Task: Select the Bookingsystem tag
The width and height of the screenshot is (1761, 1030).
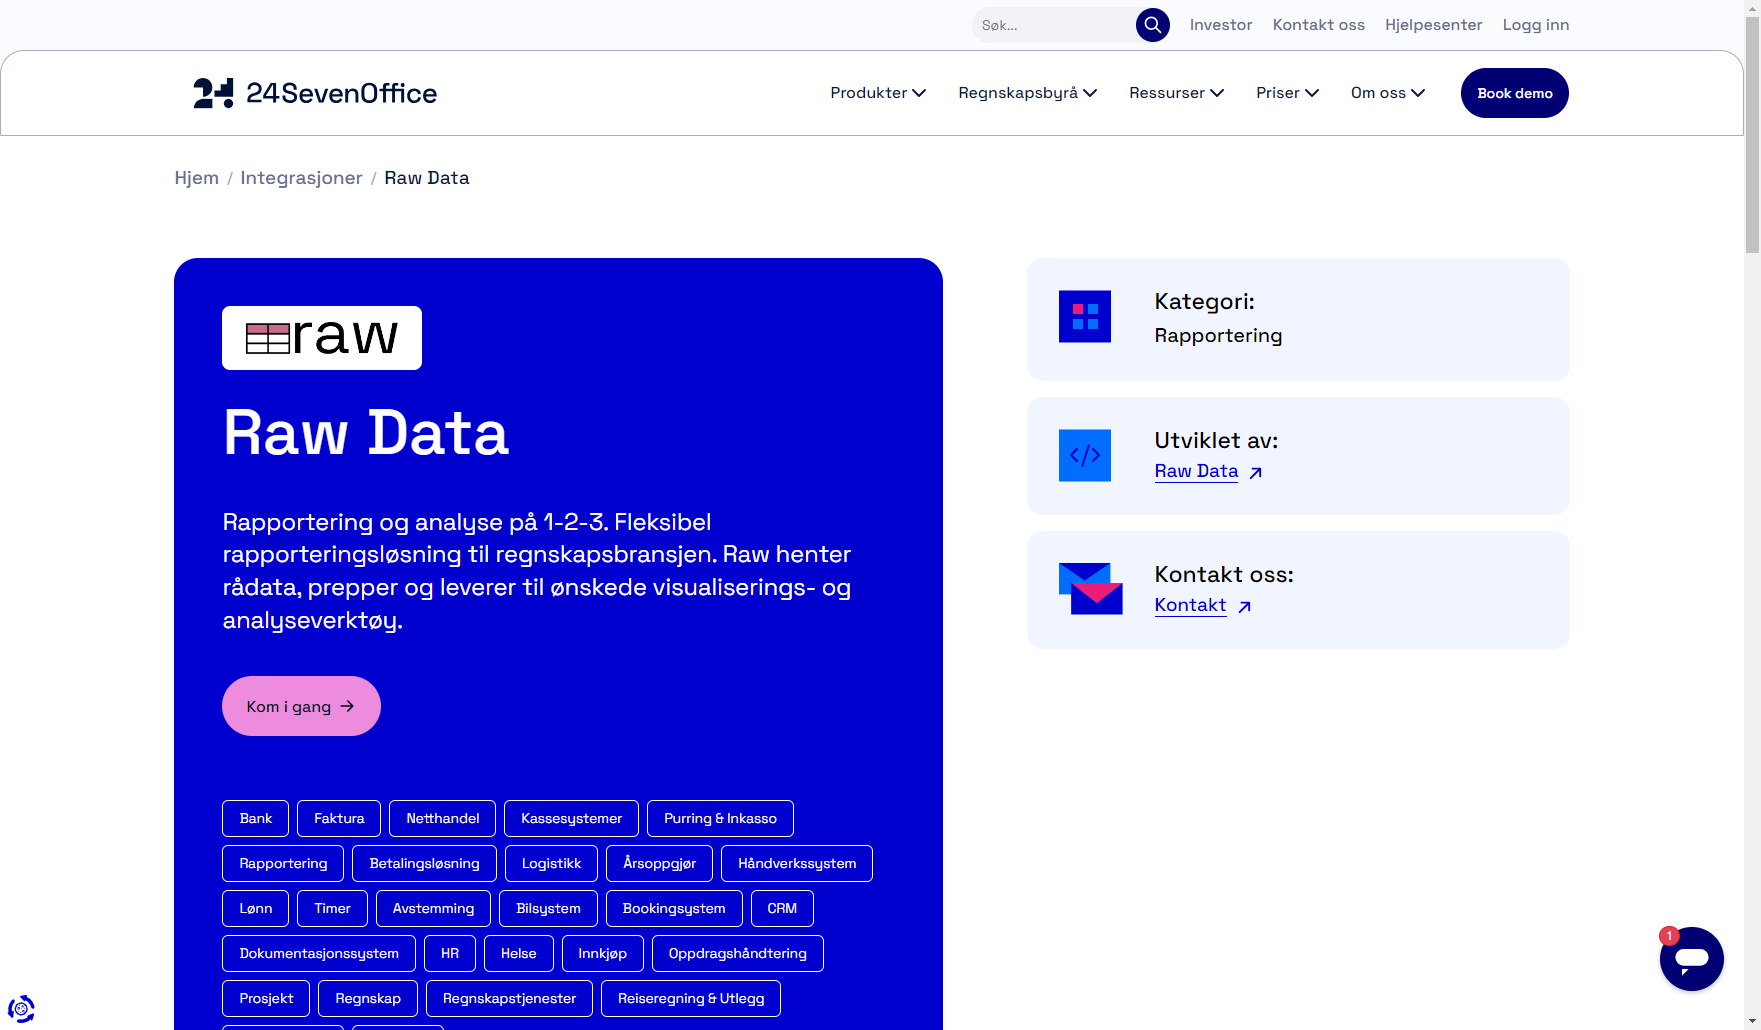Action: click(674, 908)
